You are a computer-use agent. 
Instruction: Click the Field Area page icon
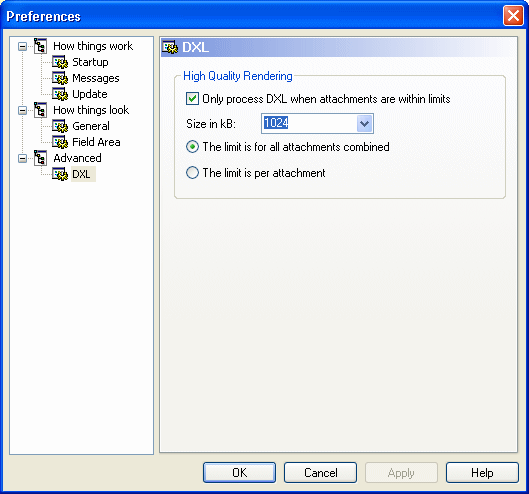pos(60,142)
